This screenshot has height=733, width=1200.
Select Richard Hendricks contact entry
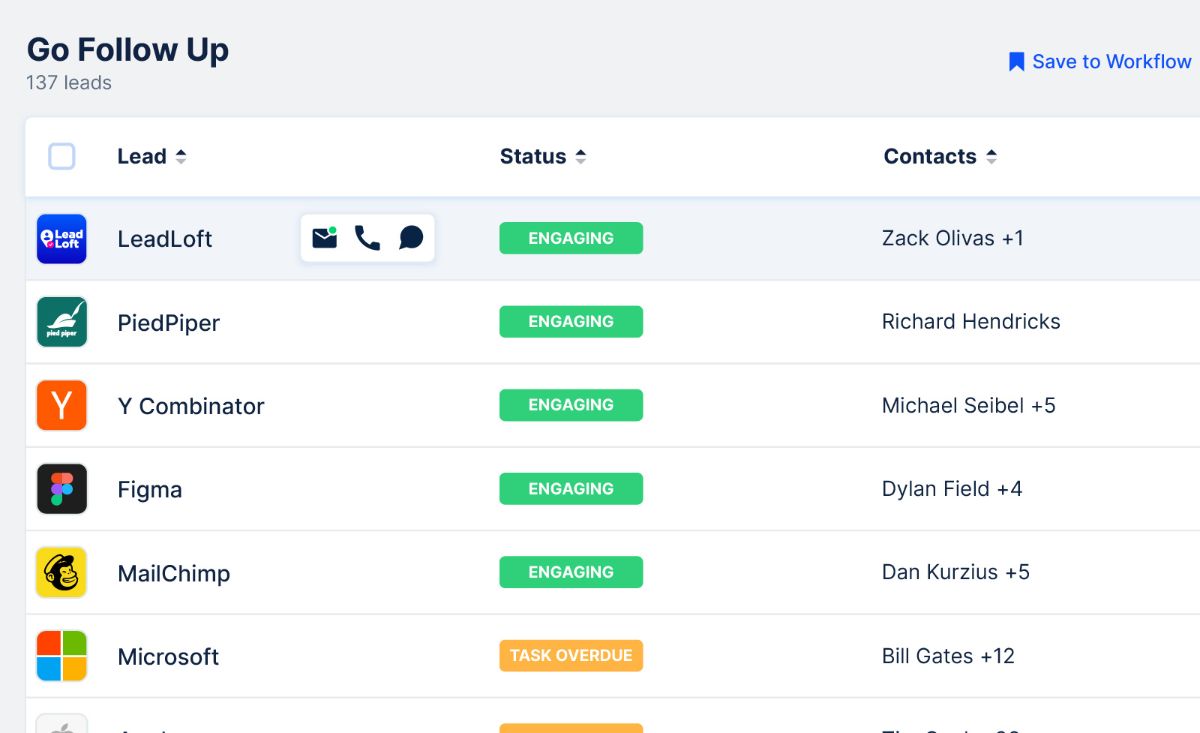click(x=971, y=321)
